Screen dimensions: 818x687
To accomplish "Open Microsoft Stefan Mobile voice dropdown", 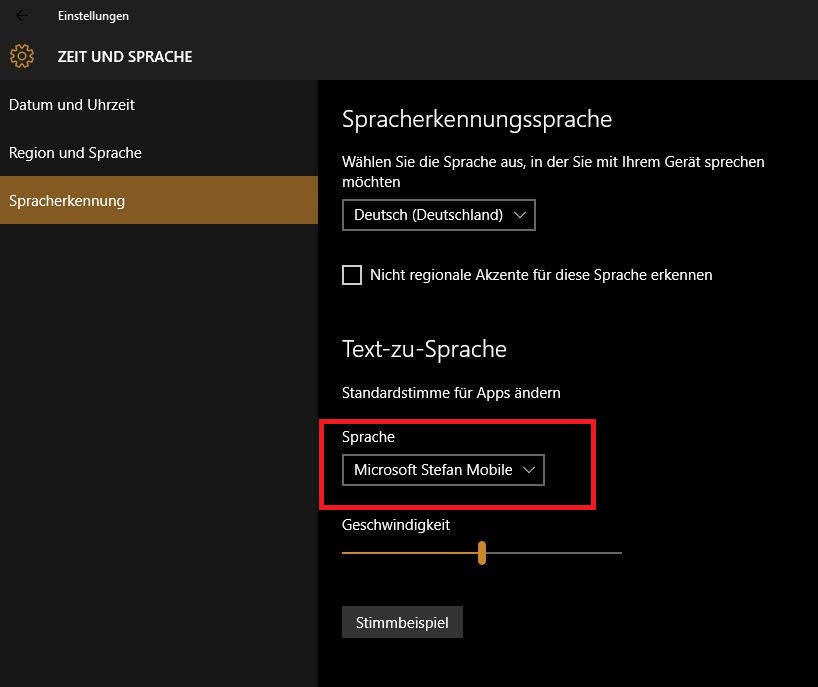I will (443, 470).
